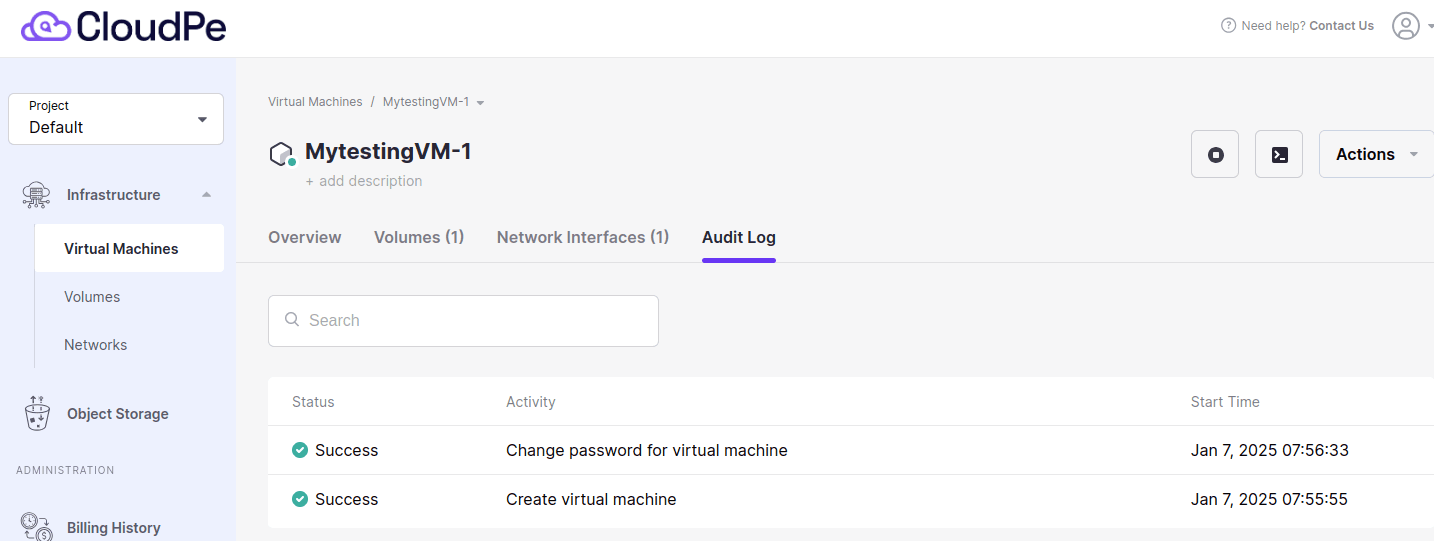Viewport: 1434px width, 541px height.
Task: Click Change password for virtual machine activity
Action: pos(647,450)
